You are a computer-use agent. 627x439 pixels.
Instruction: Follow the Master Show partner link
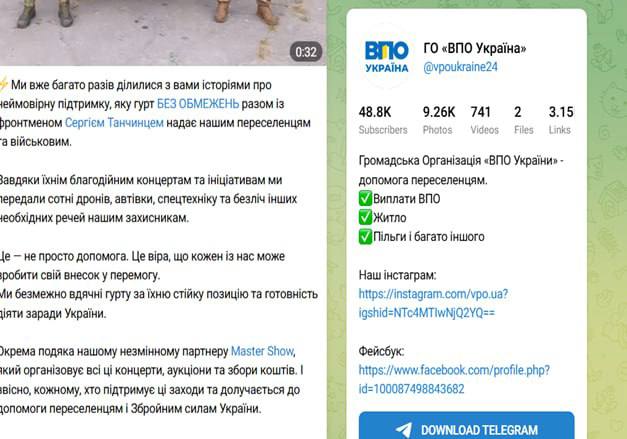[x=262, y=351]
